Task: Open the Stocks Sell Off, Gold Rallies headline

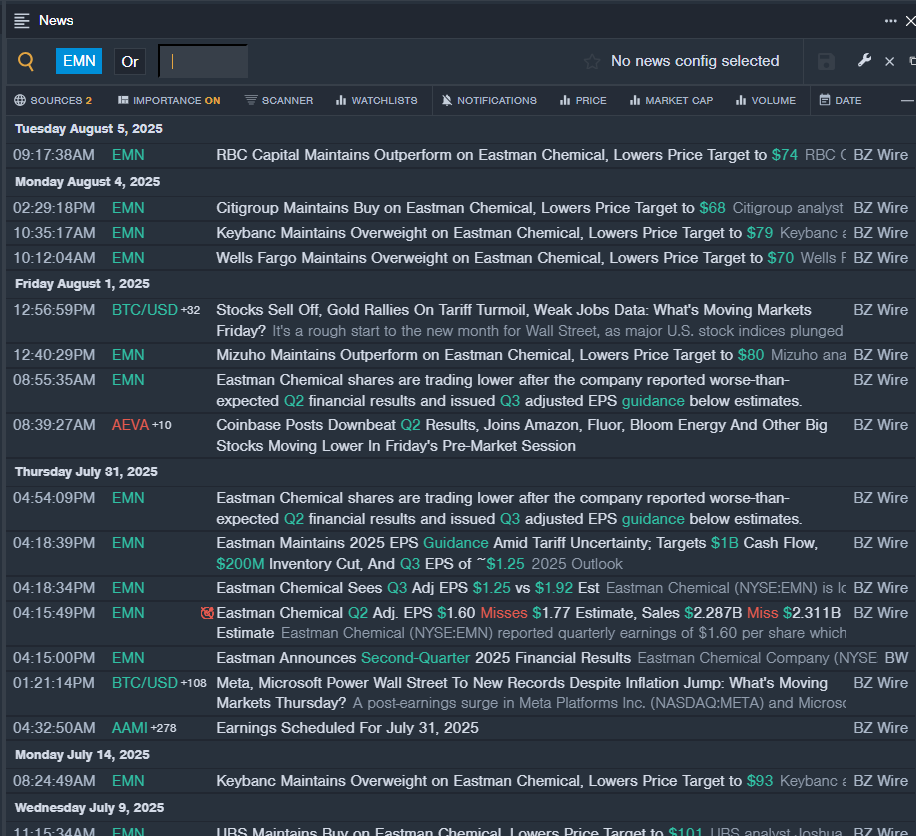Action: click(x=513, y=320)
